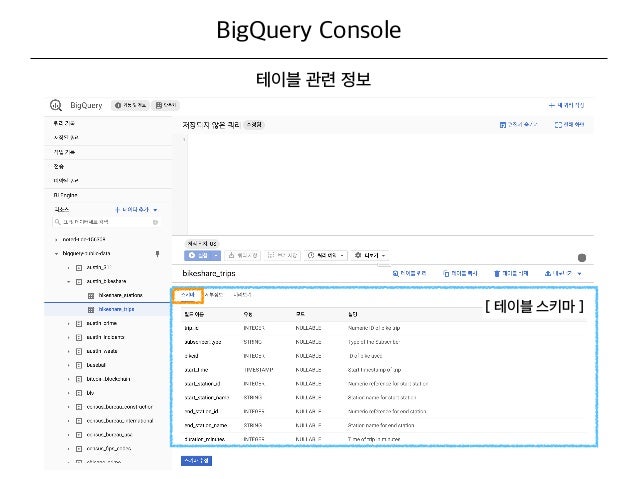
Task: Open the Add Data dropdown arrow
Action: (x=155, y=210)
